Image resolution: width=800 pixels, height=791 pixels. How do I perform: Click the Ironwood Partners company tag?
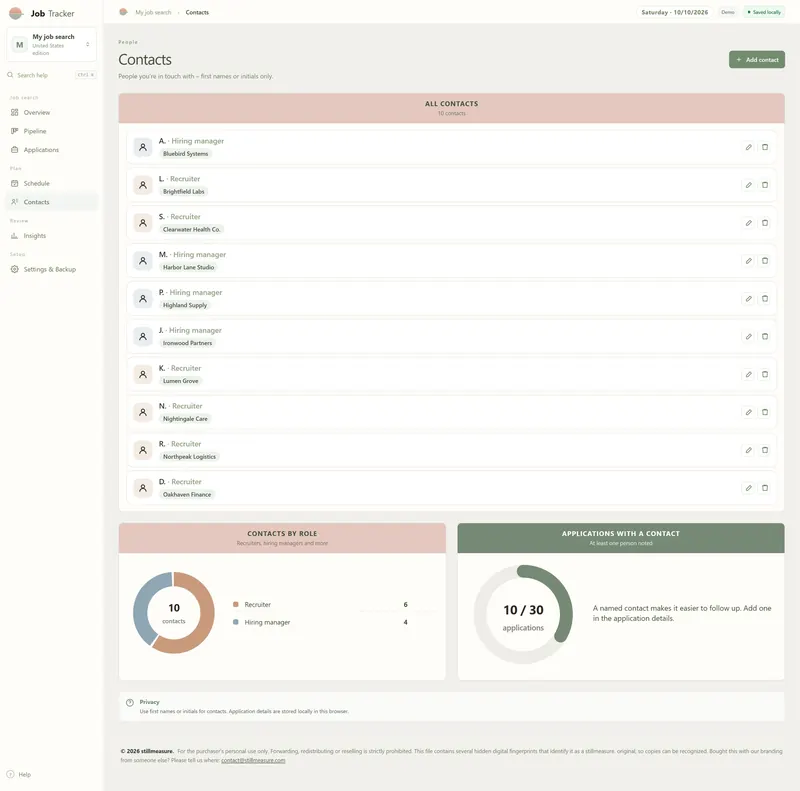pyautogui.click(x=187, y=343)
